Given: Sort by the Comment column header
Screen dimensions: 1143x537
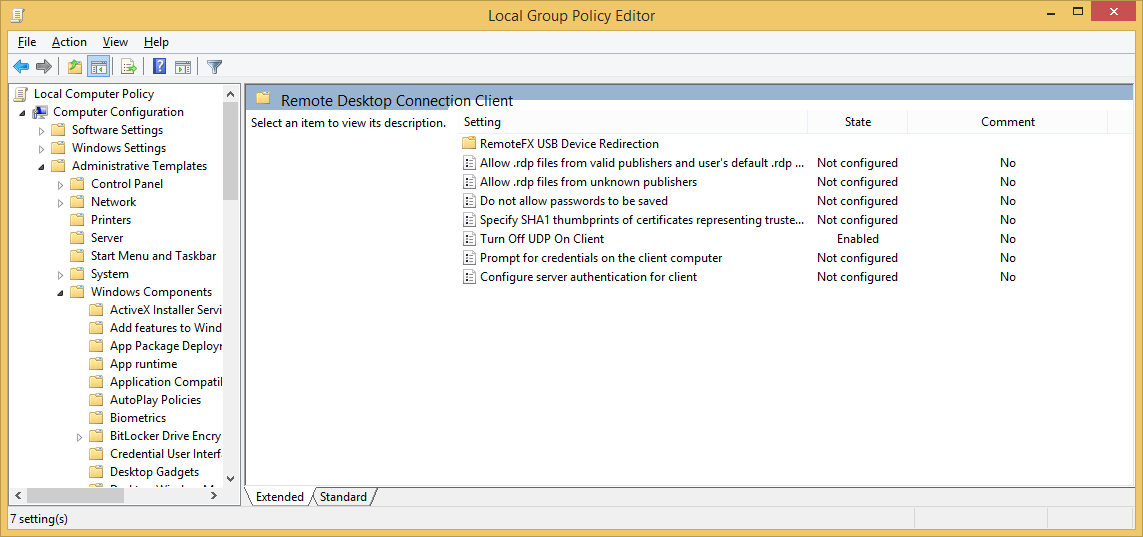Looking at the screenshot, I should point(1007,122).
